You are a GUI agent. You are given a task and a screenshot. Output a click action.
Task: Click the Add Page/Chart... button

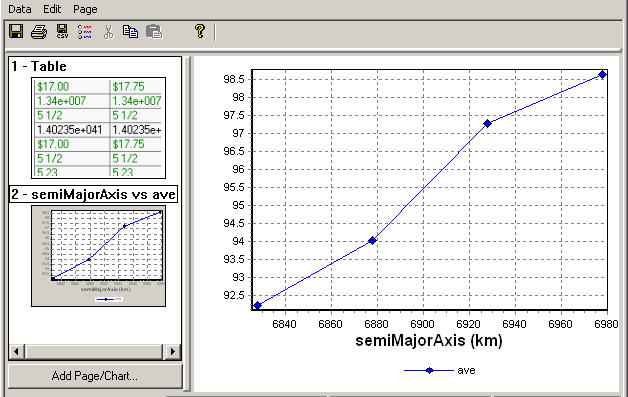(x=95, y=376)
